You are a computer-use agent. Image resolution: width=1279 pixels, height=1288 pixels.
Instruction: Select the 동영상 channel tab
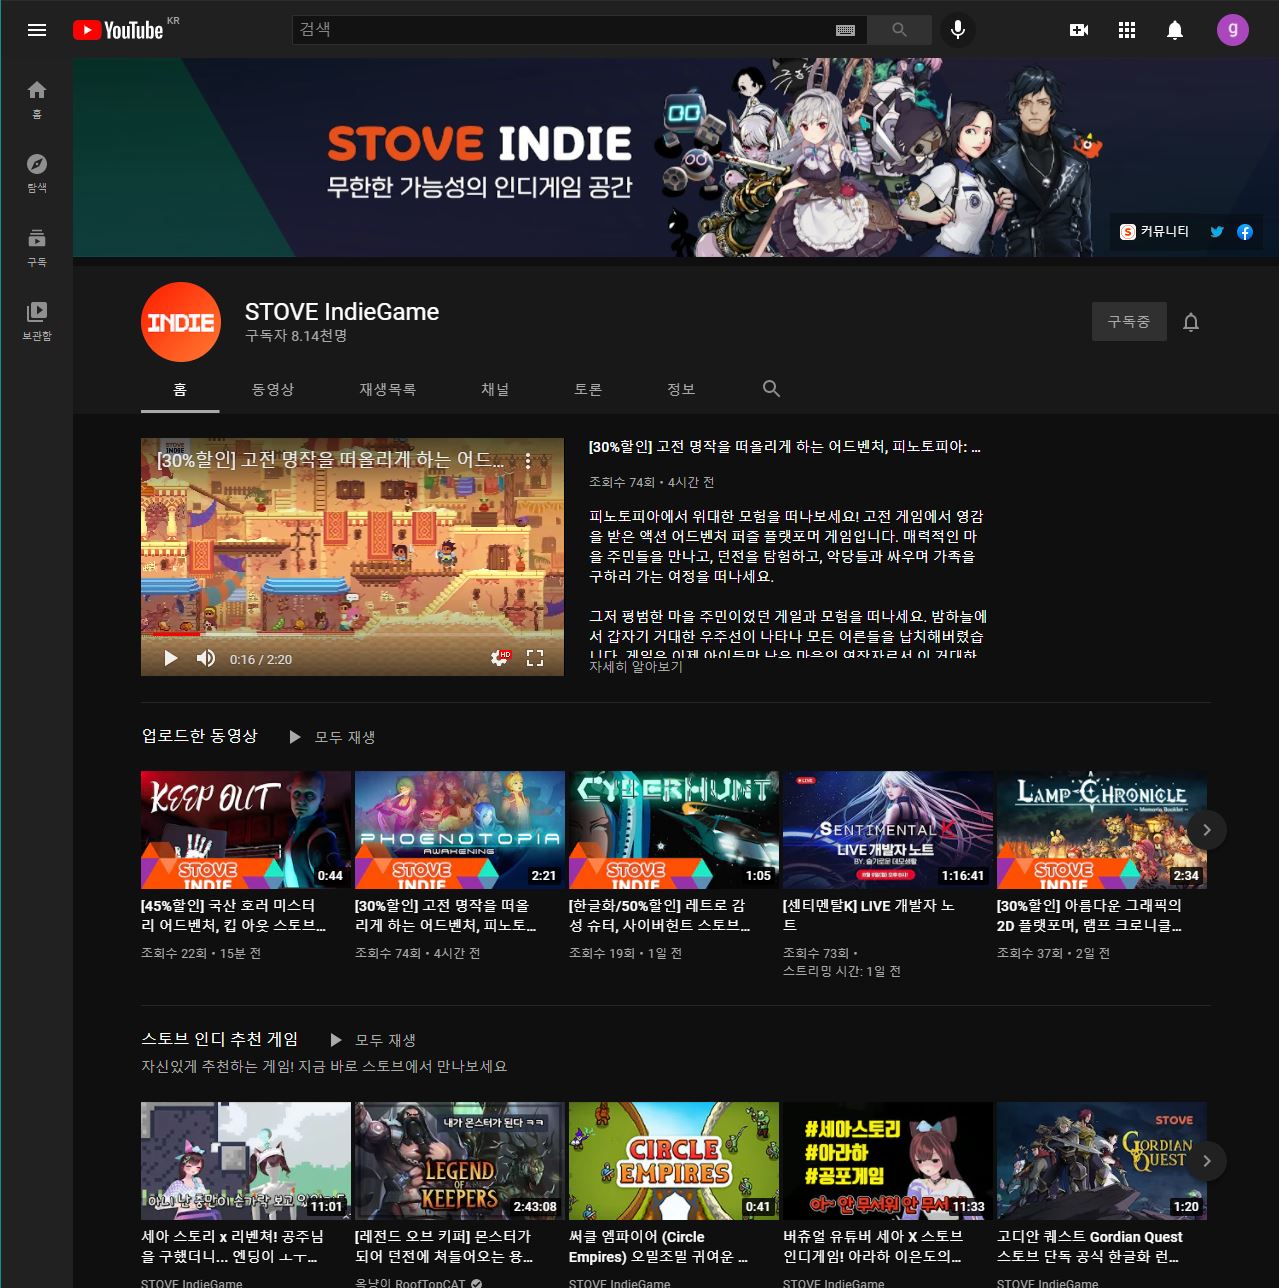click(273, 389)
